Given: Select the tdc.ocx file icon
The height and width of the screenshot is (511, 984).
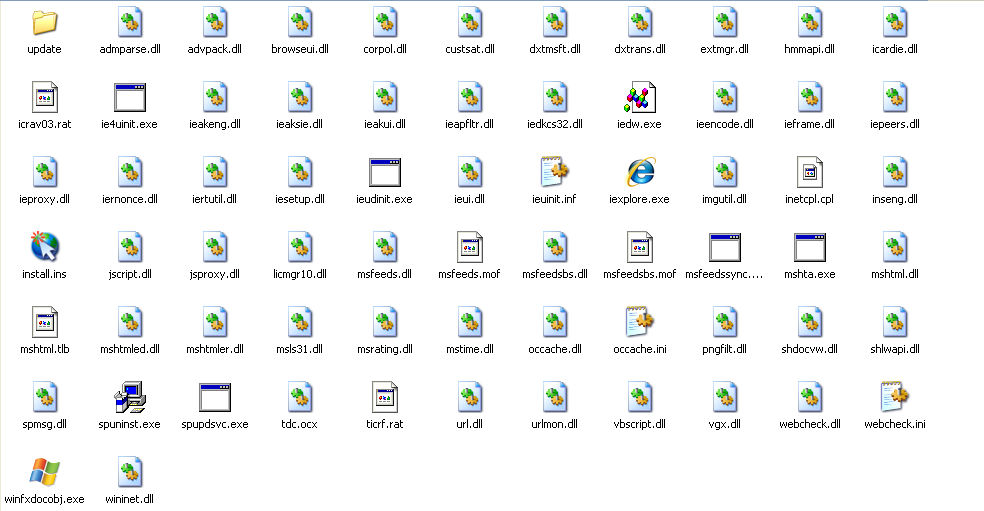Looking at the screenshot, I should pyautogui.click(x=300, y=397).
